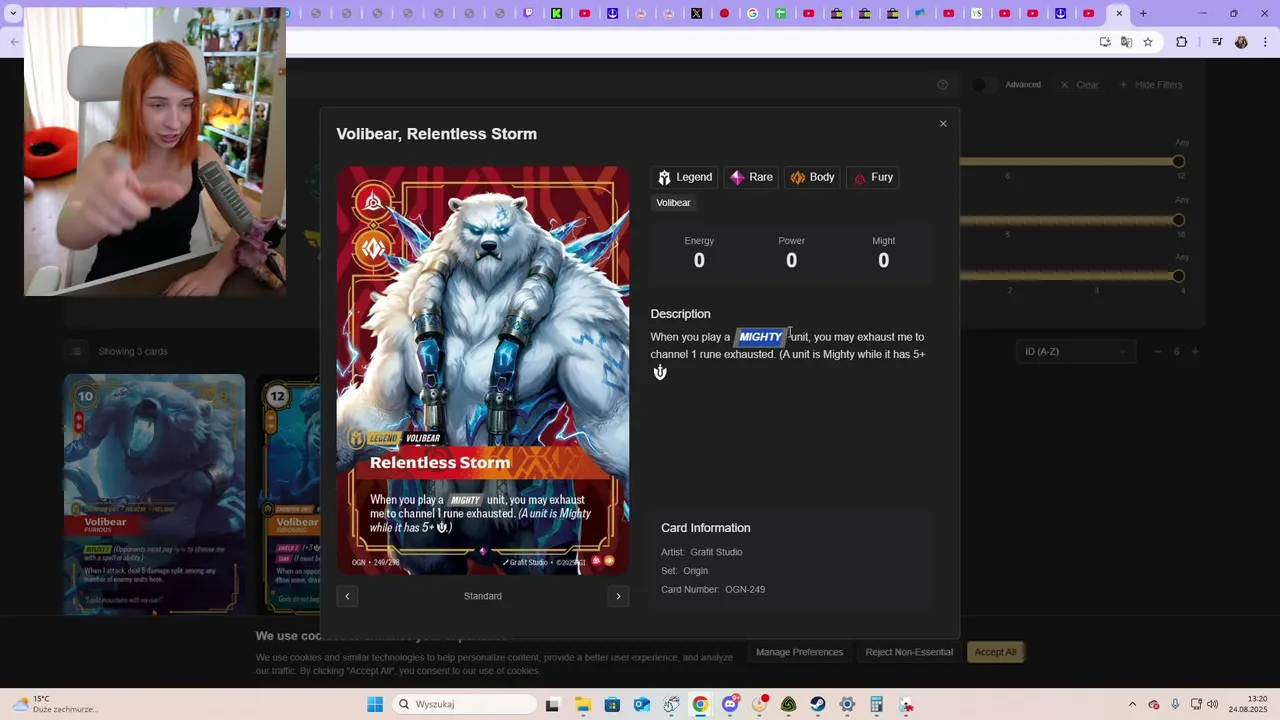The width and height of the screenshot is (1280, 720).
Task: Bookmark this page with the star icon
Action: point(1148,42)
